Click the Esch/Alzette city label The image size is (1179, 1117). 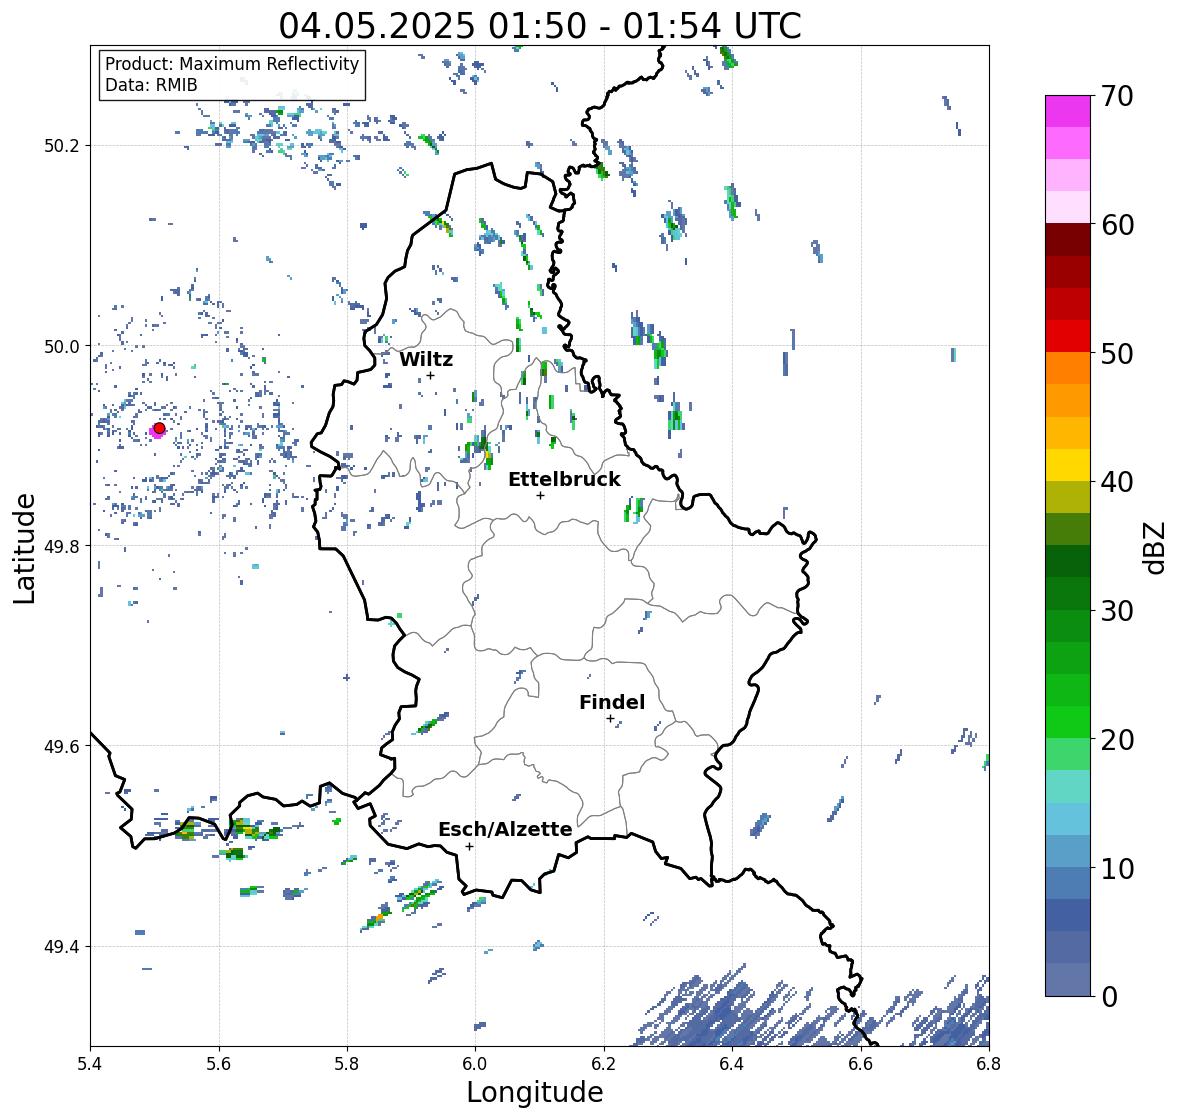coord(505,829)
